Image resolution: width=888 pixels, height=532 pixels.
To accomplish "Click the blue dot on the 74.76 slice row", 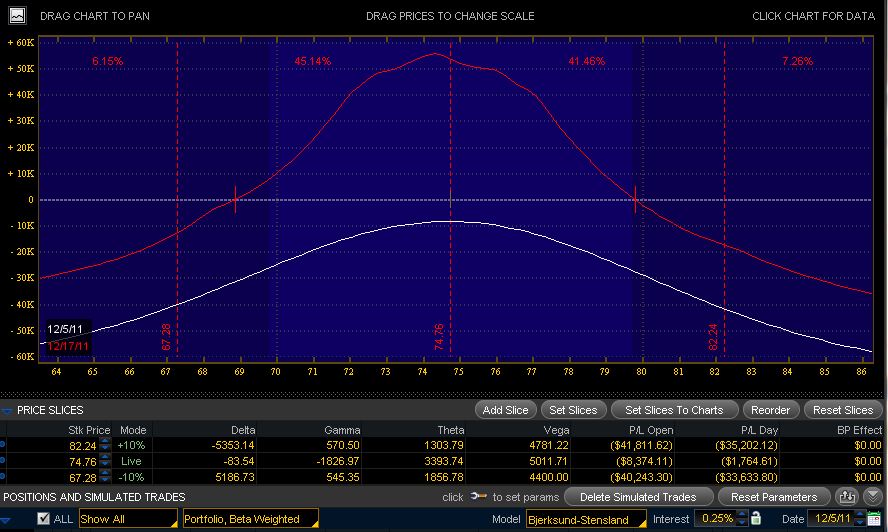I will 3,461.
